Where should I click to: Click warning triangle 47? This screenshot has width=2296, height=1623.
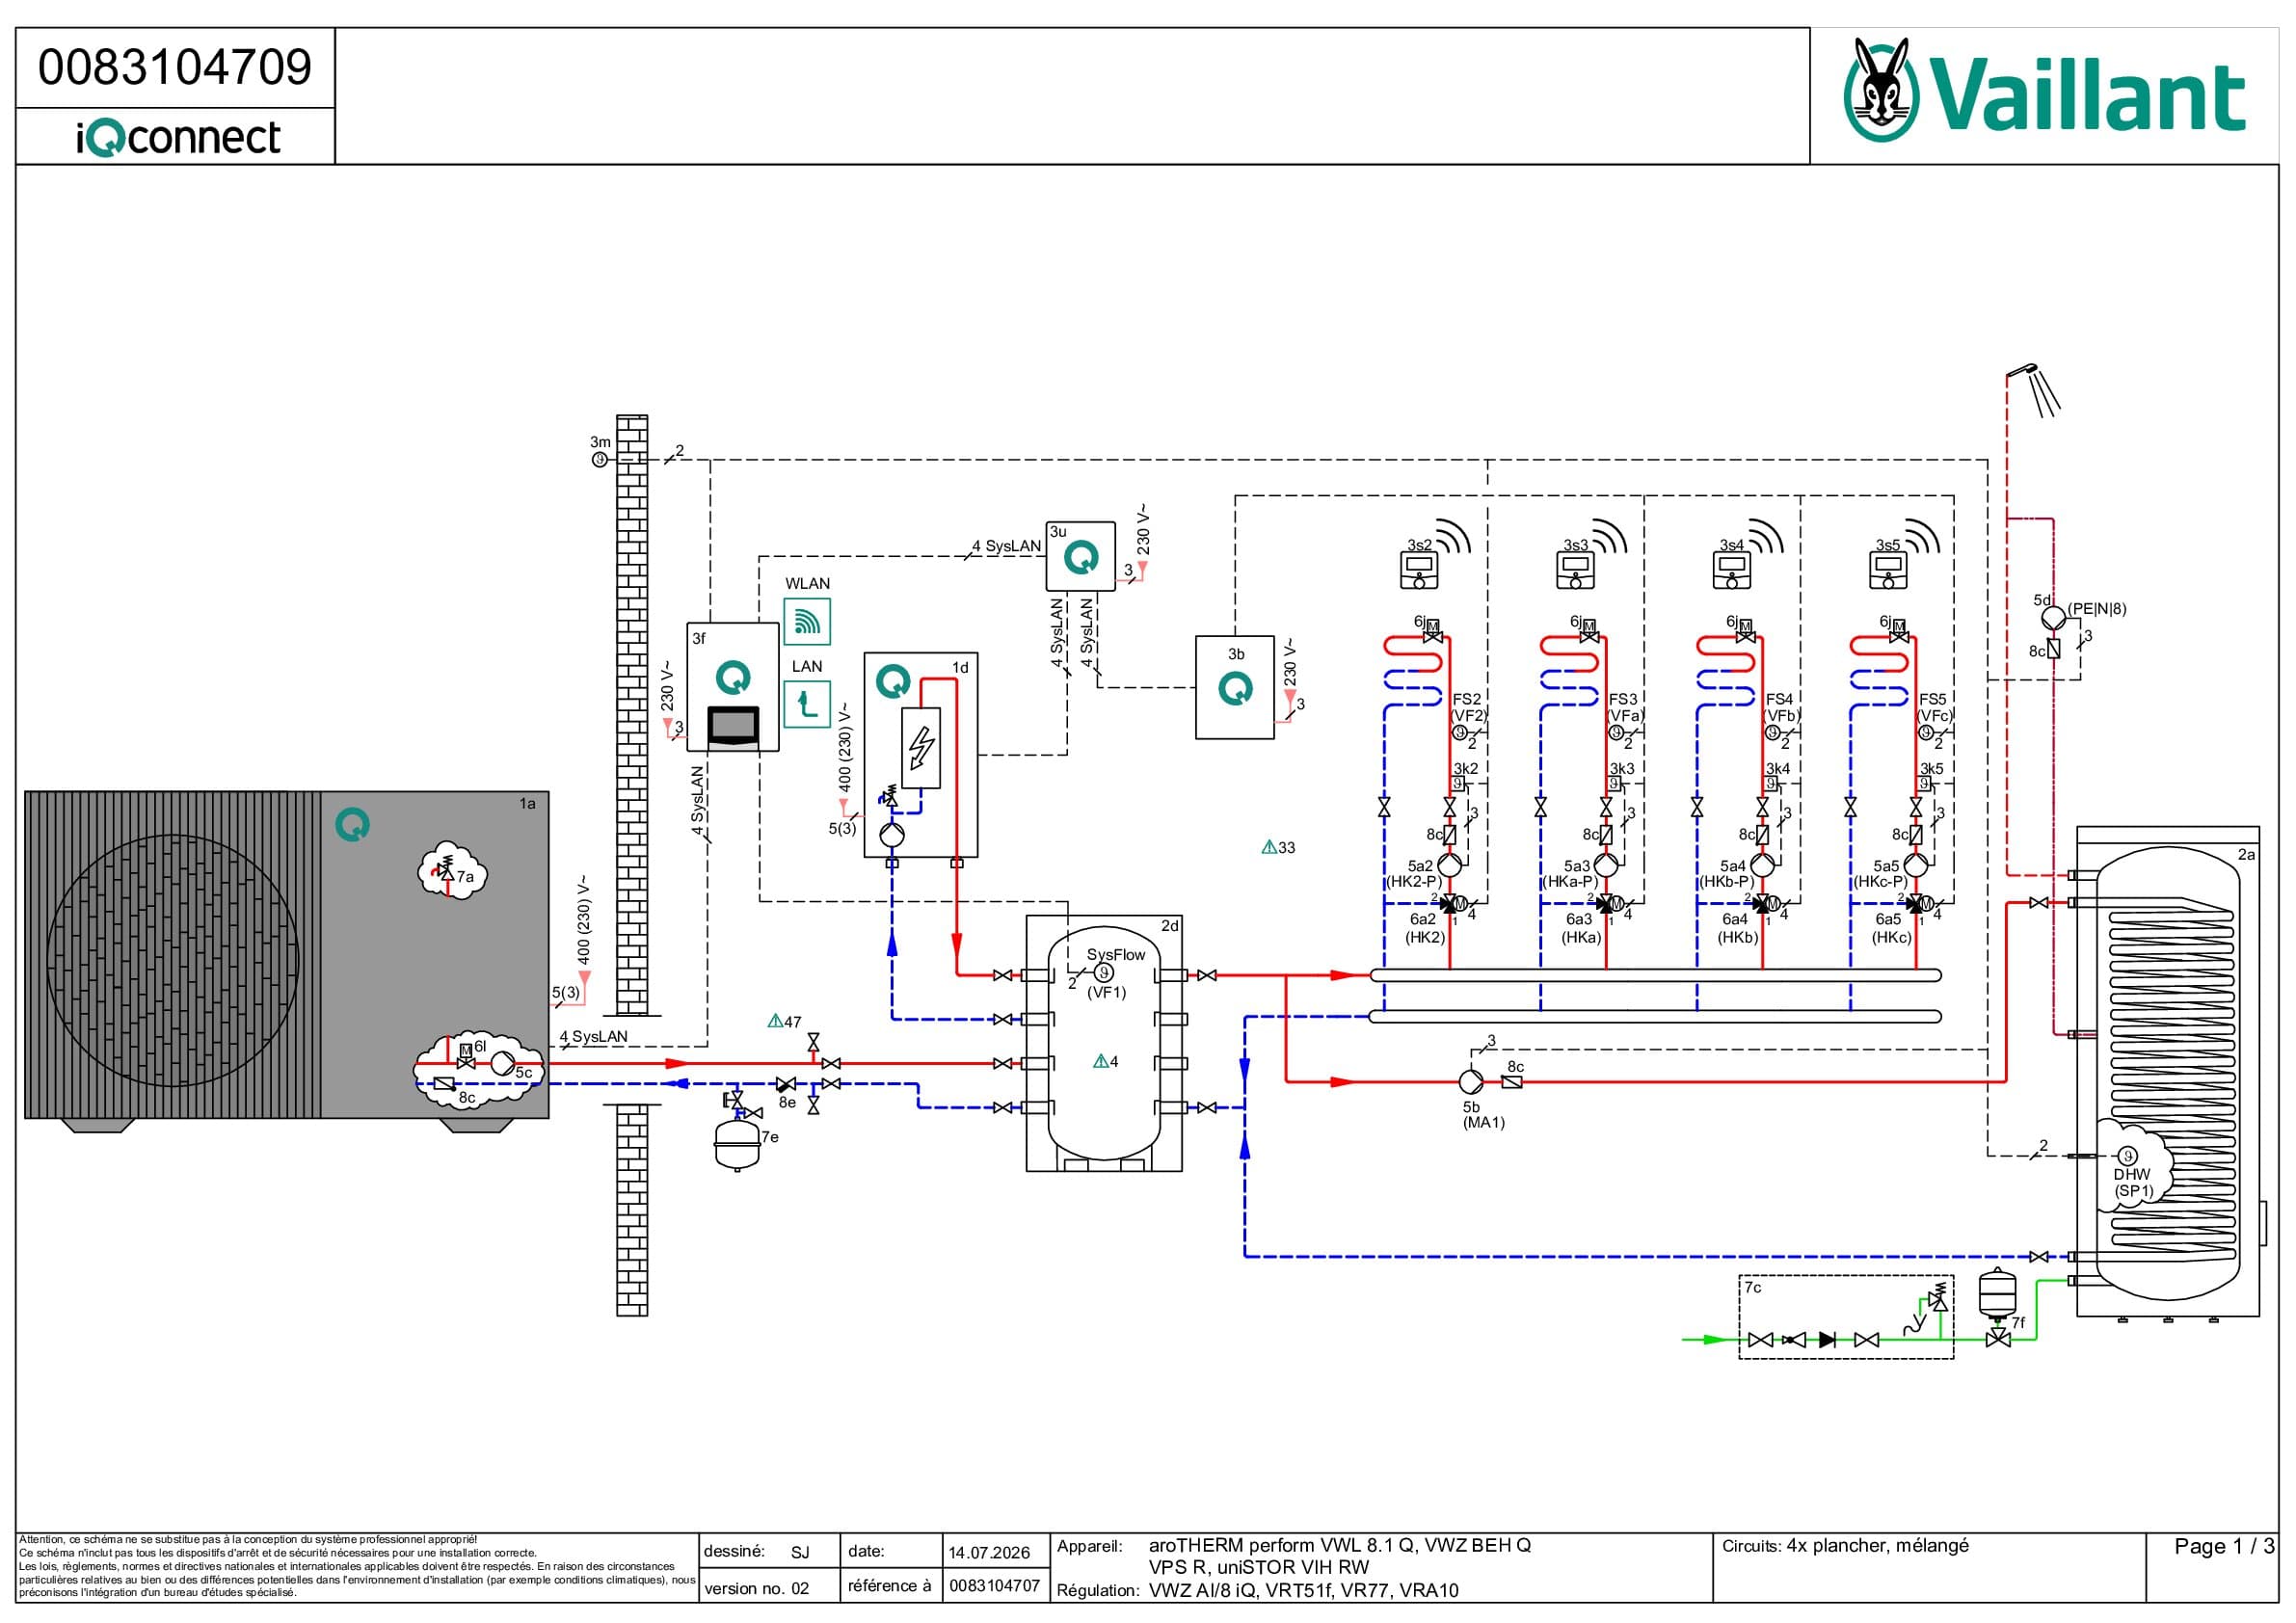[x=784, y=1021]
